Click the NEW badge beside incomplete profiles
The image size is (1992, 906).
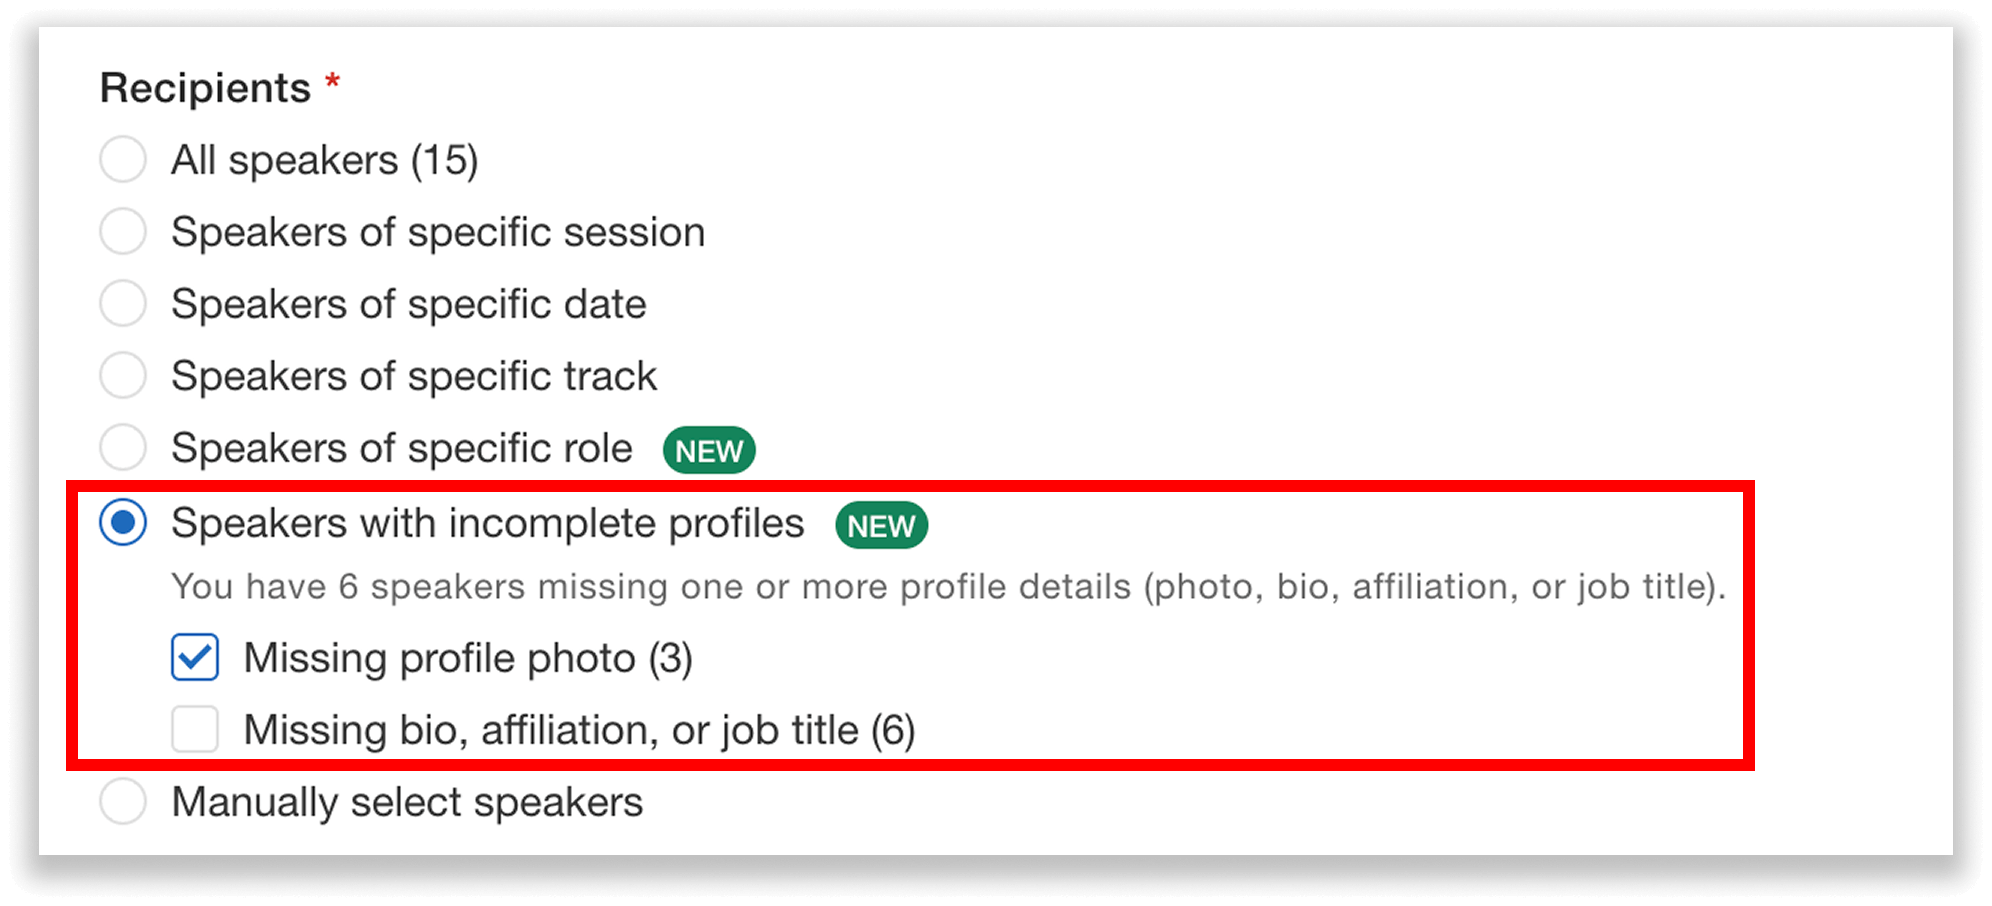[879, 526]
